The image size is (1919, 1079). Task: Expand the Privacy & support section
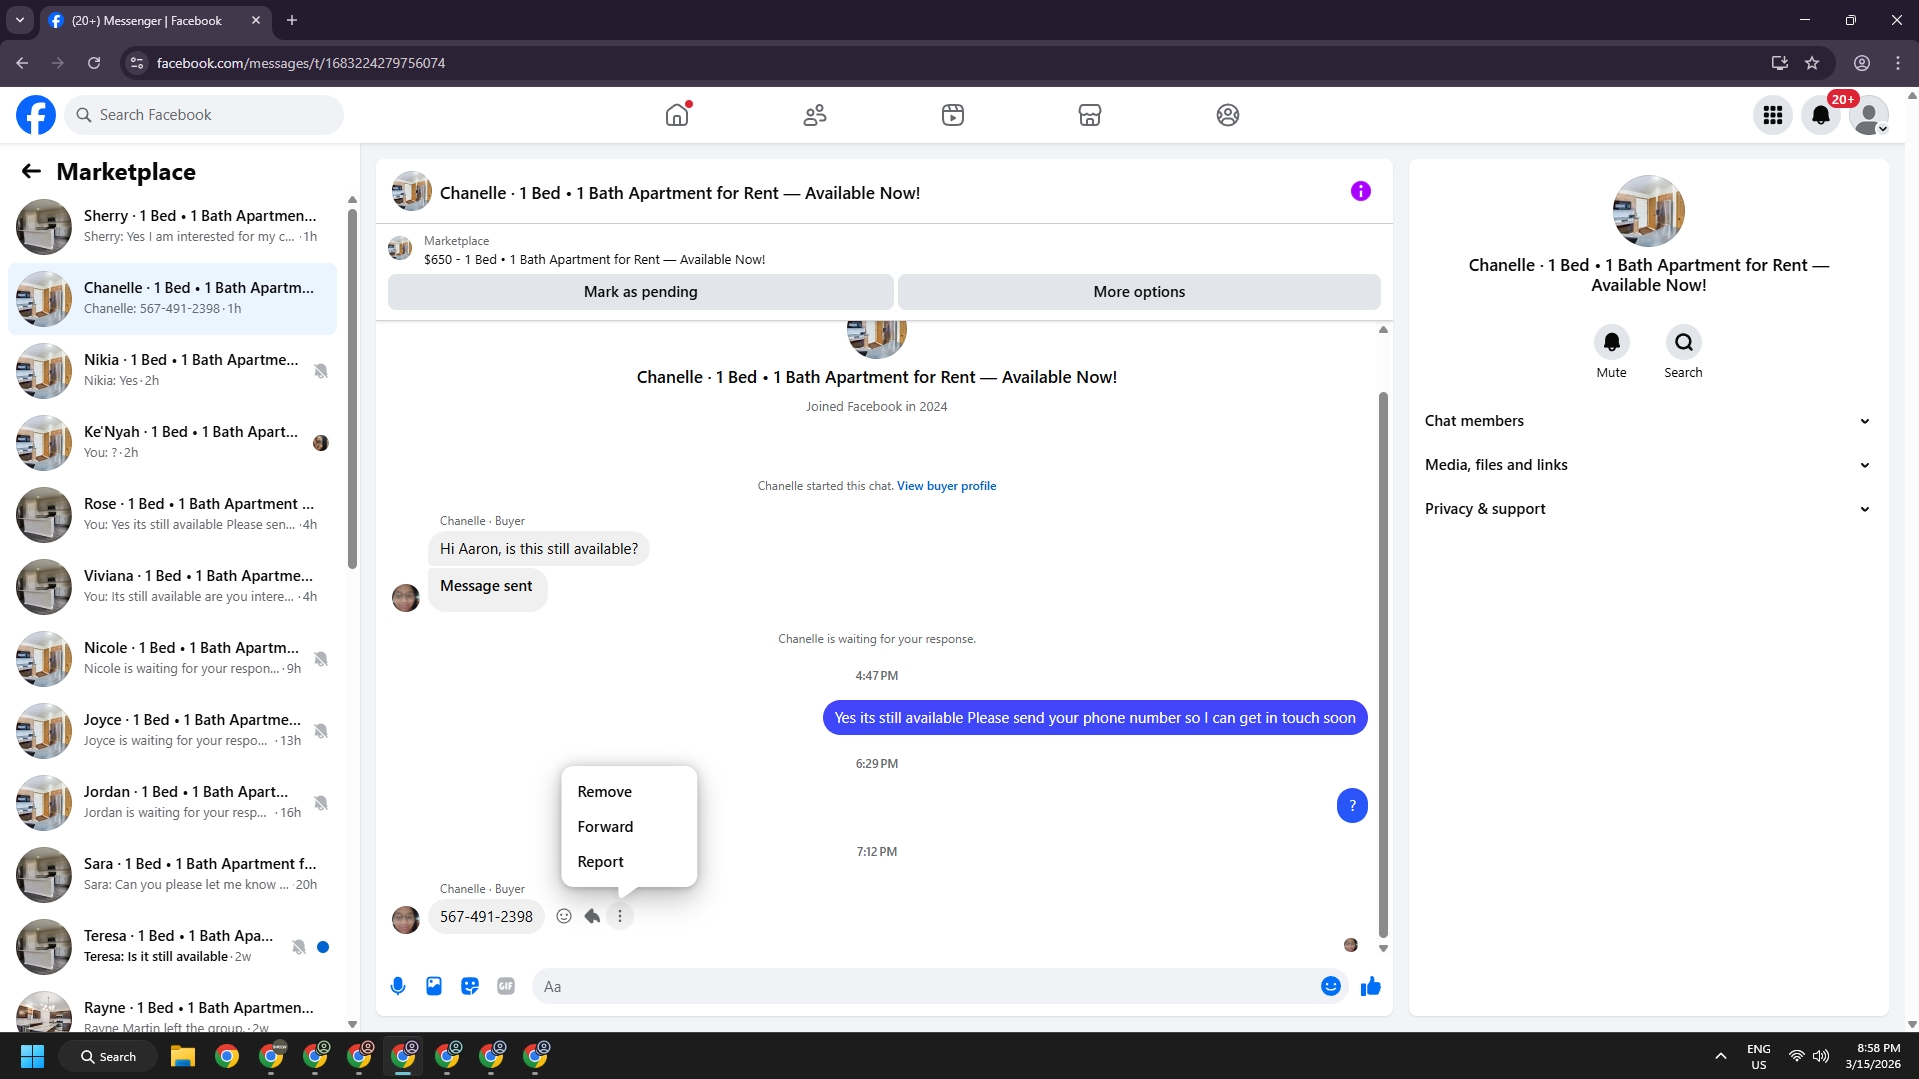[1648, 509]
